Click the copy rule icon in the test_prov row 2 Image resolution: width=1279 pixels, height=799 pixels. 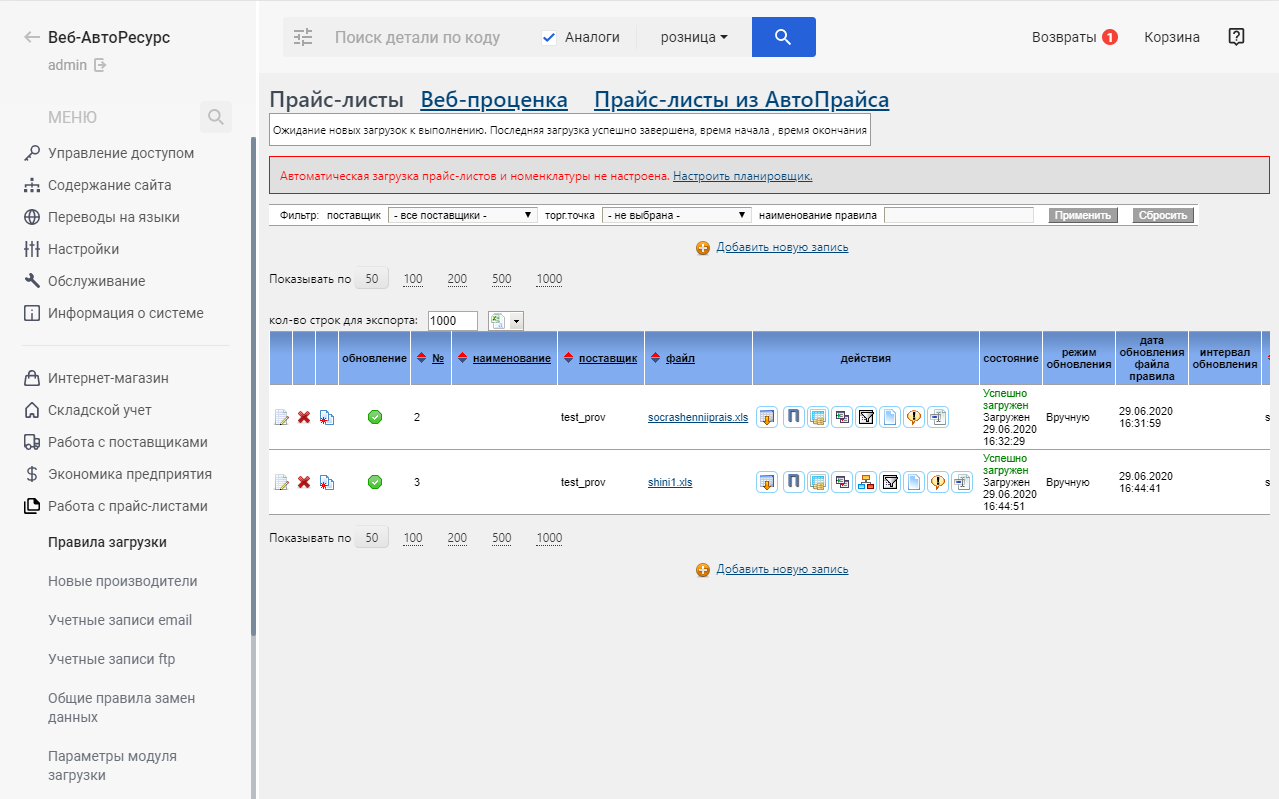(327, 417)
